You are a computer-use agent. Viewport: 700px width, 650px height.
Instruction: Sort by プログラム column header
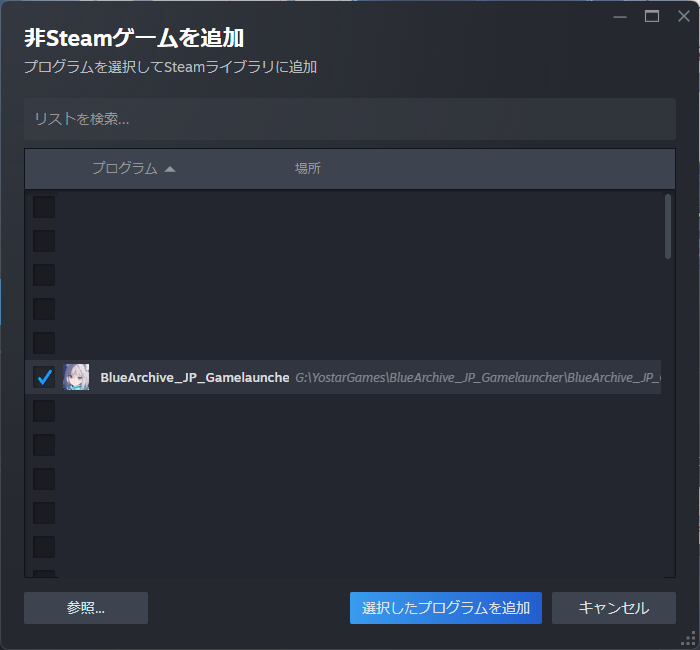(133, 168)
